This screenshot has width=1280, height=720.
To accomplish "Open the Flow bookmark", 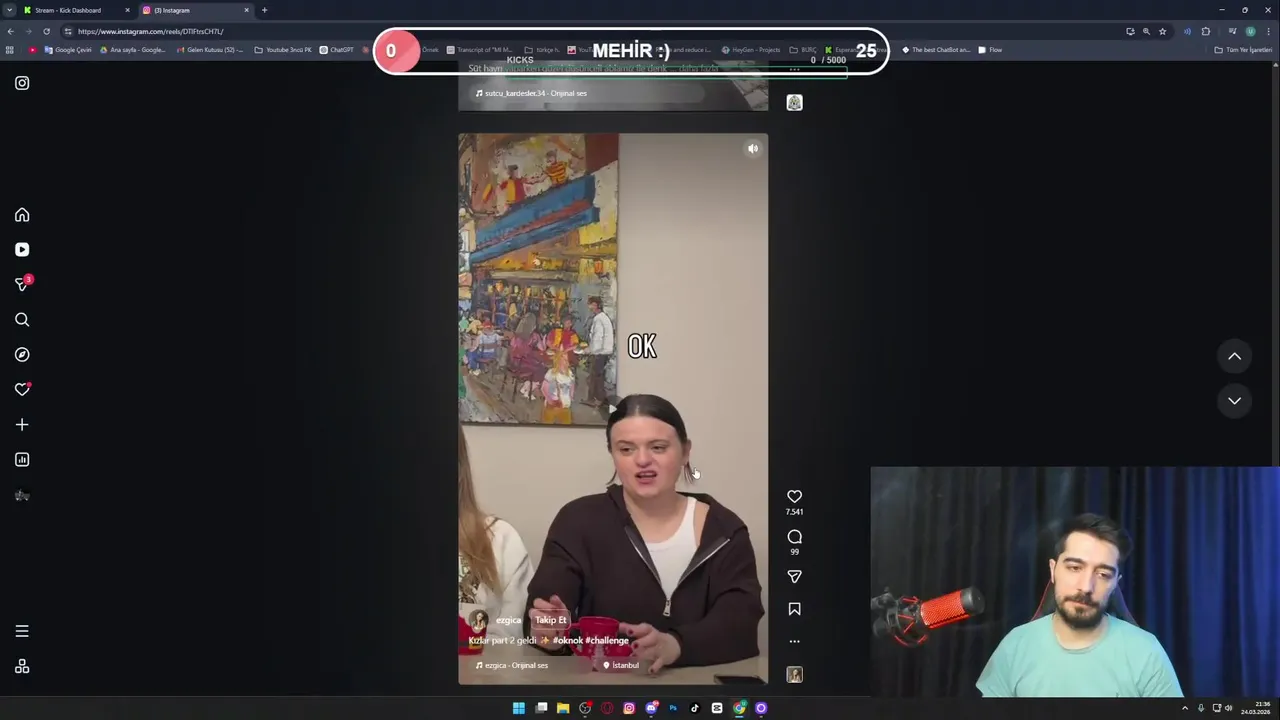I will click(990, 50).
